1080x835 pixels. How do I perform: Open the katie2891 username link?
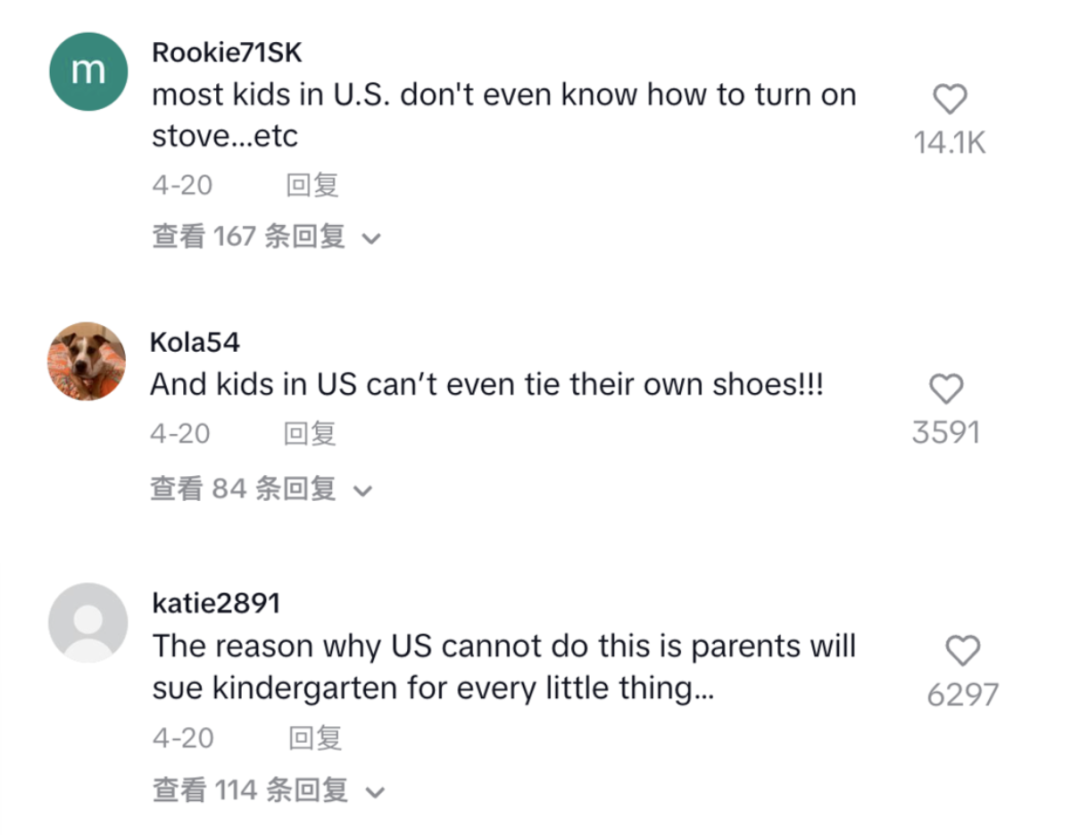coord(216,603)
